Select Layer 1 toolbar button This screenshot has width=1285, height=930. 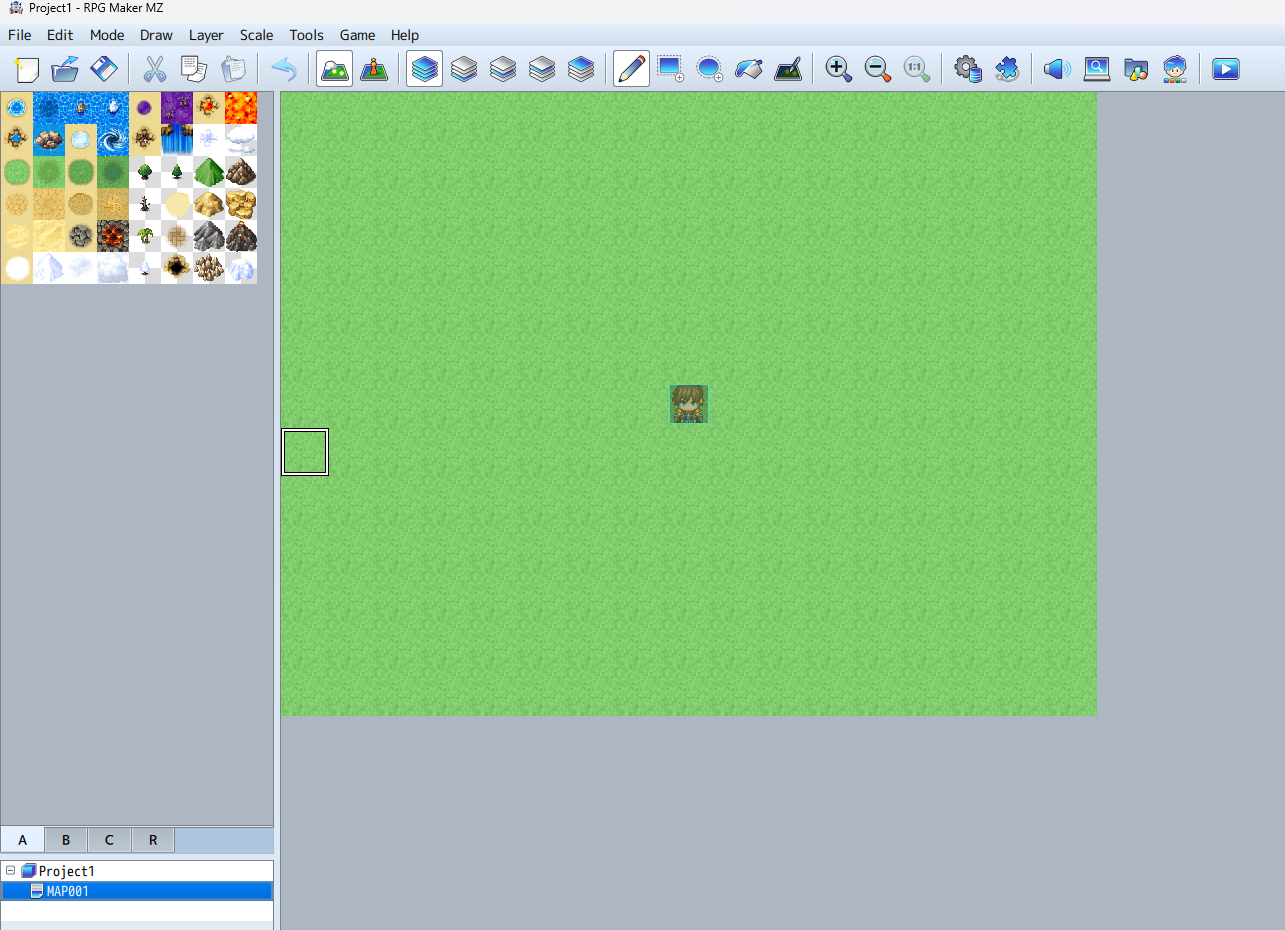click(x=464, y=69)
